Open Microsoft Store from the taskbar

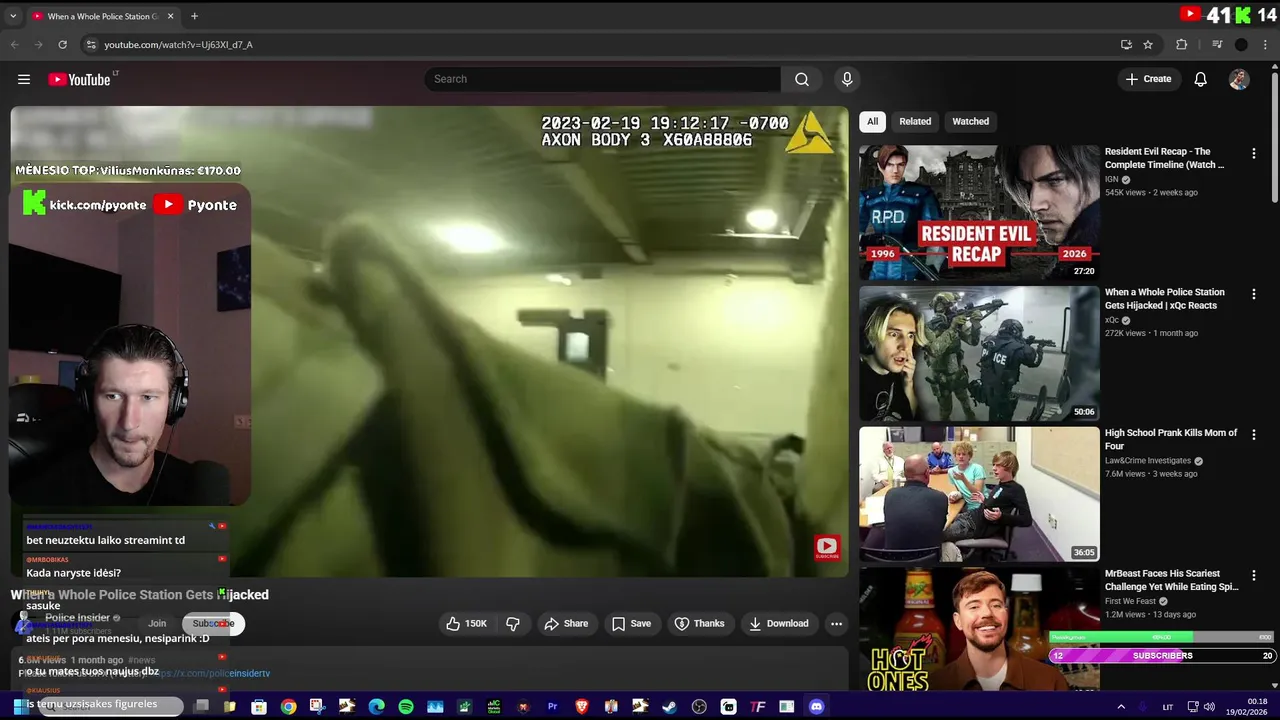pyautogui.click(x=259, y=707)
